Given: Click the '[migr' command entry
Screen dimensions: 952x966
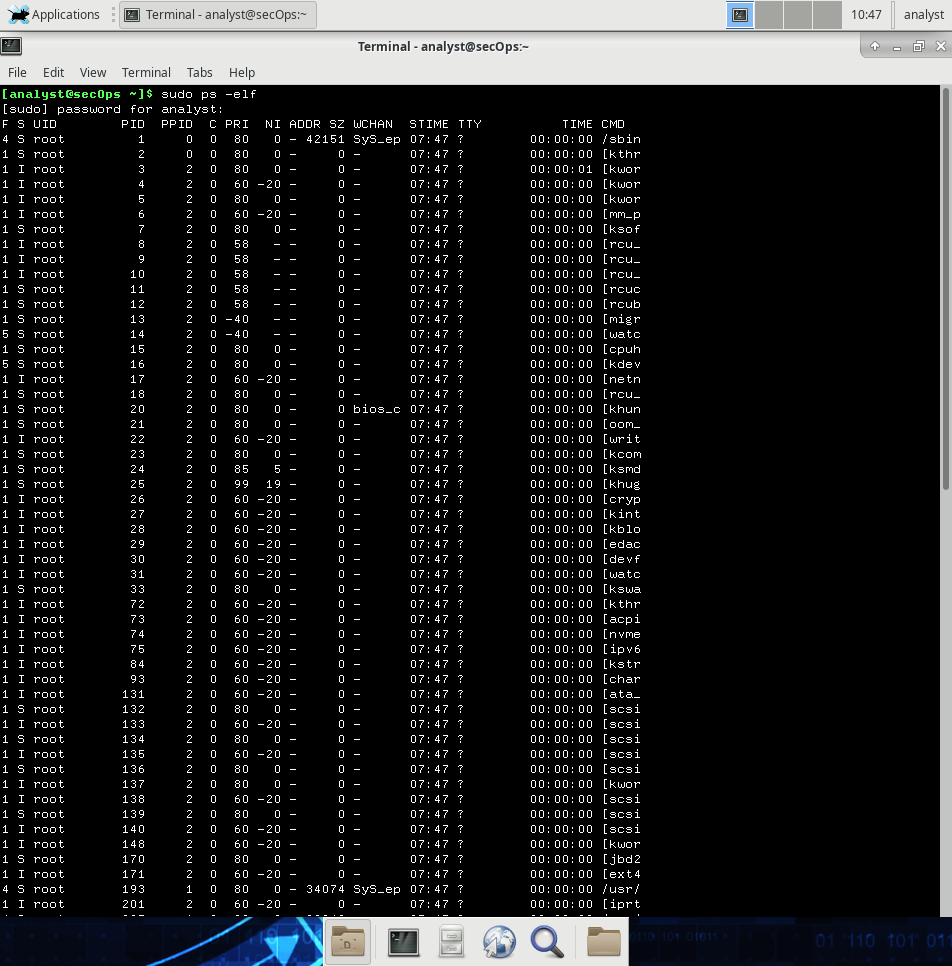Looking at the screenshot, I should pyautogui.click(x=621, y=319).
